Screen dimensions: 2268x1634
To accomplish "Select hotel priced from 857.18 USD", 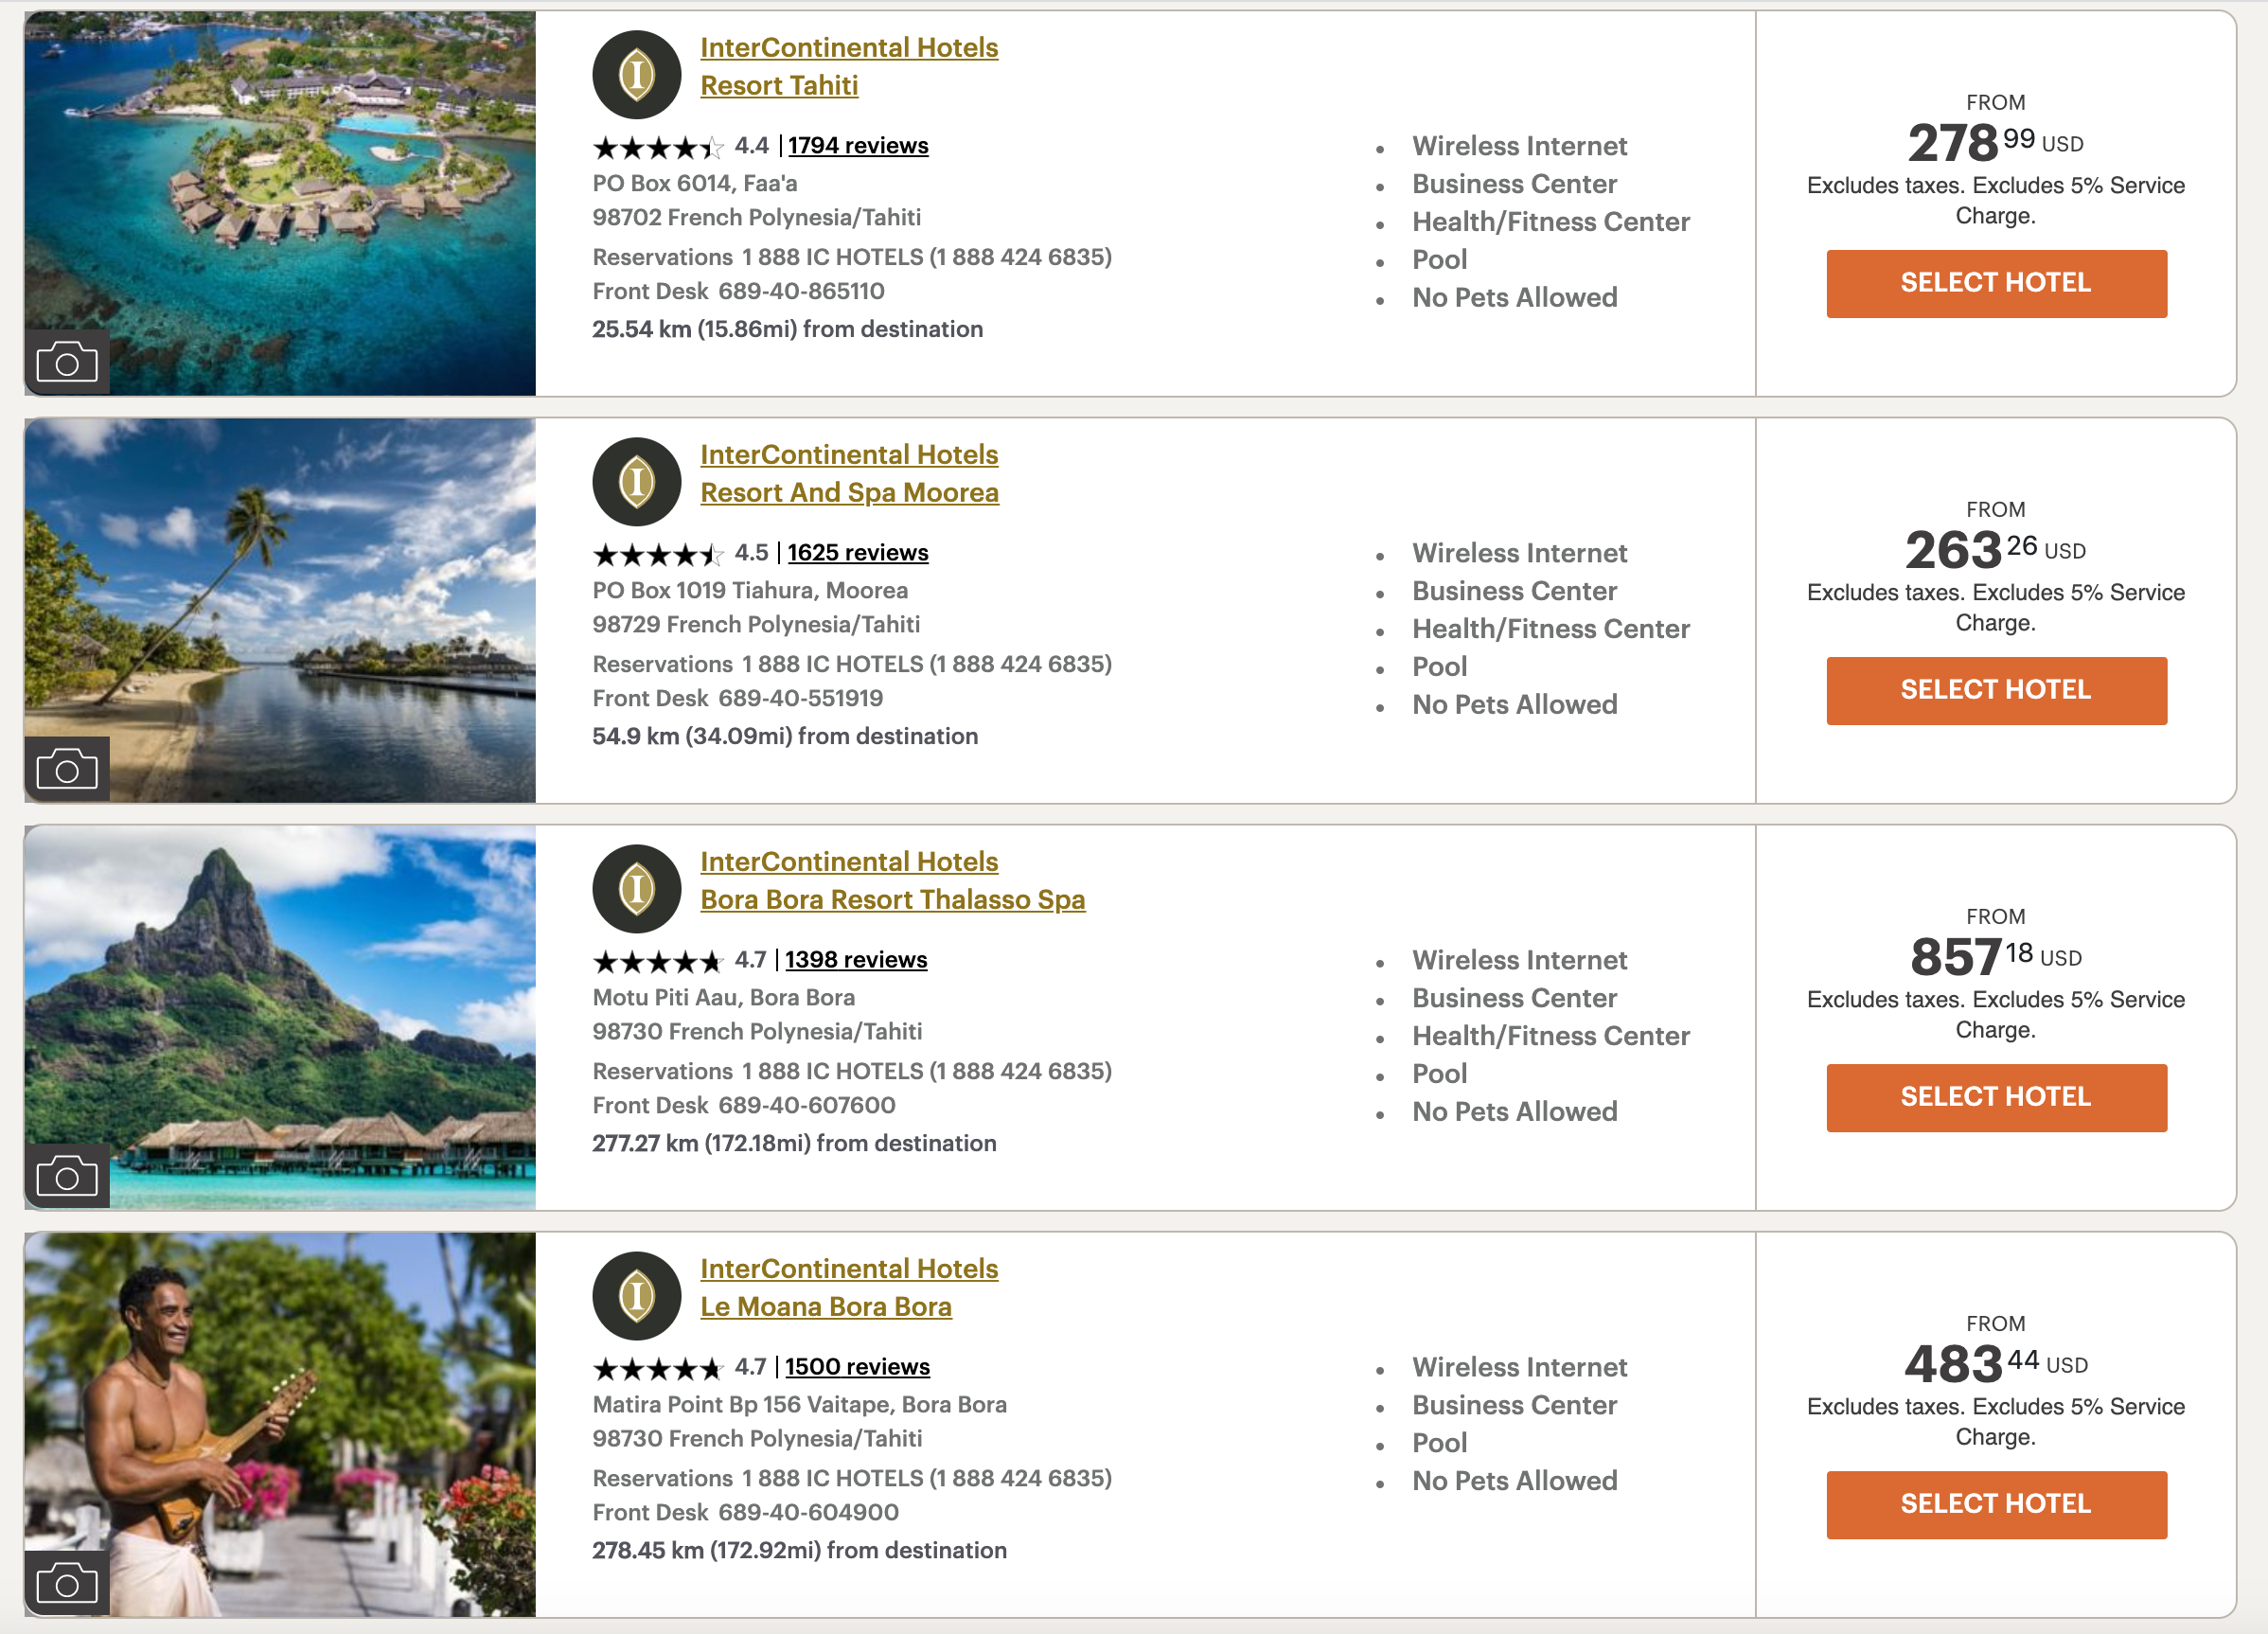I will [1996, 1097].
